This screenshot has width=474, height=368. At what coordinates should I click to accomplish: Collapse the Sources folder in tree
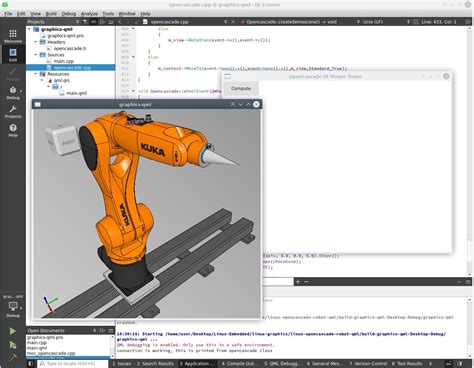36,55
